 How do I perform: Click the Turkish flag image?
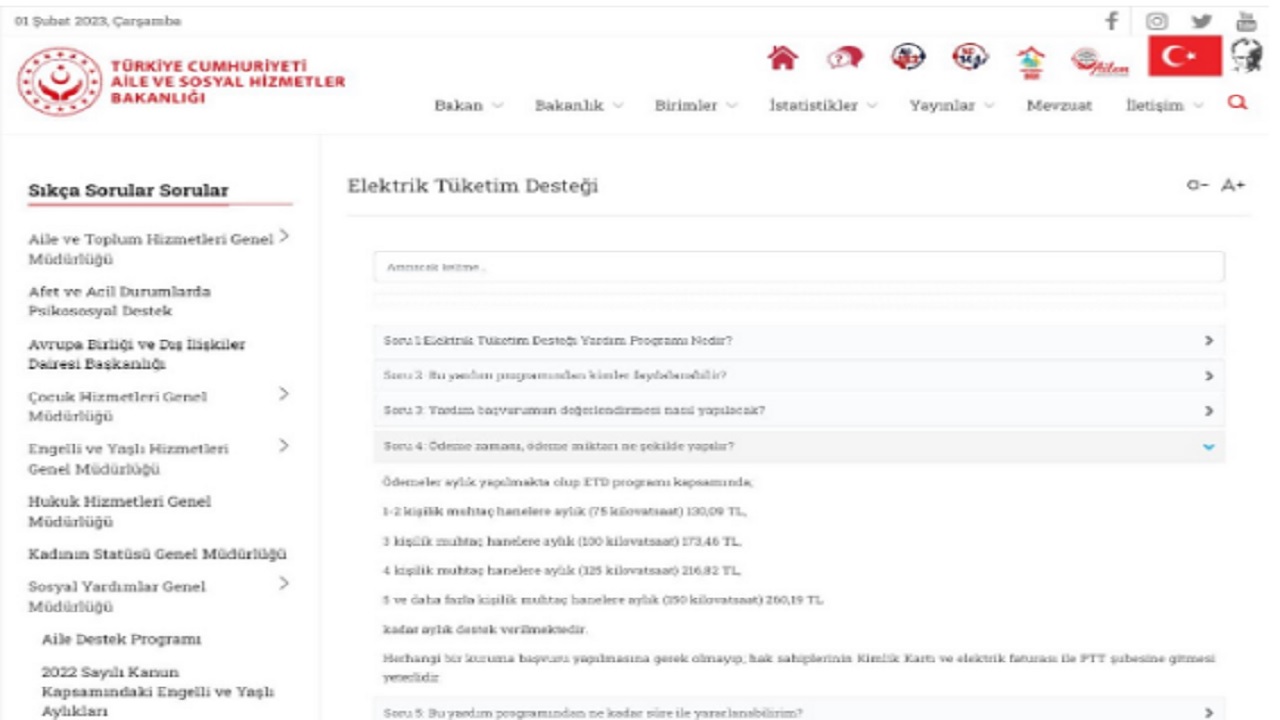pos(1184,57)
